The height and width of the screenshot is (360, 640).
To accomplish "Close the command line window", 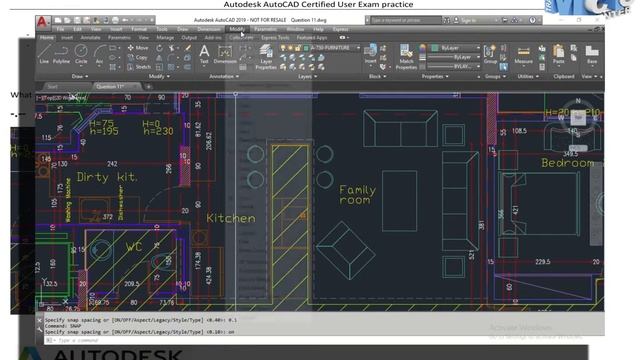I will (x=40, y=320).
